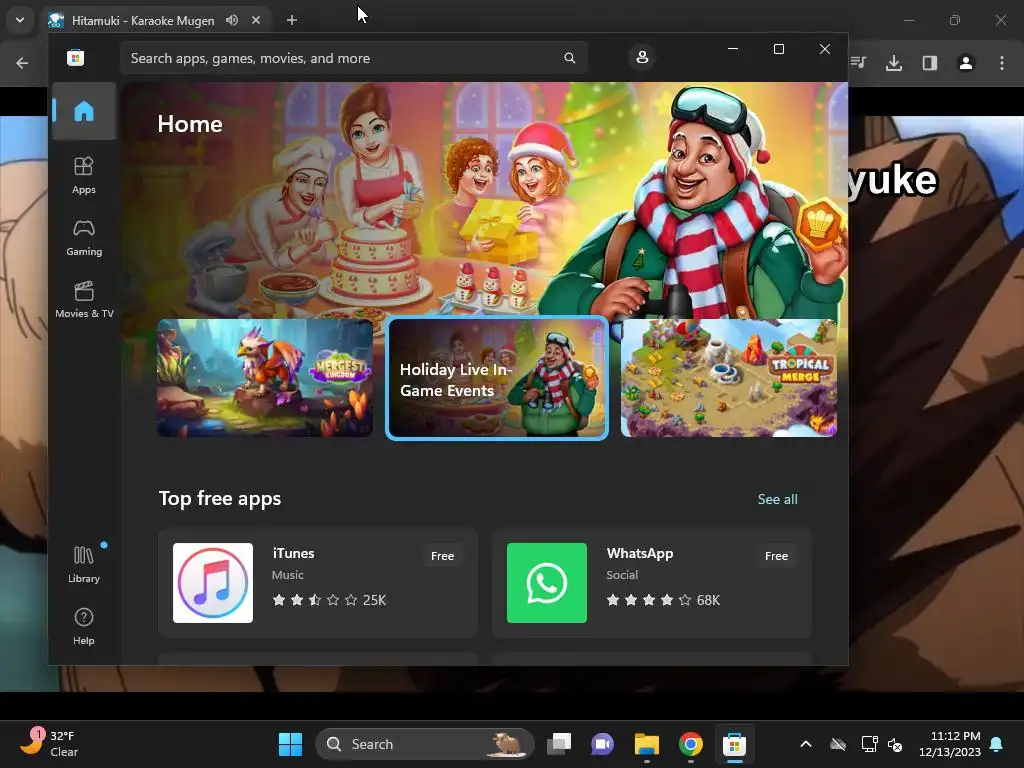Open browser media control icon
1024x768 pixels.
[x=859, y=63]
